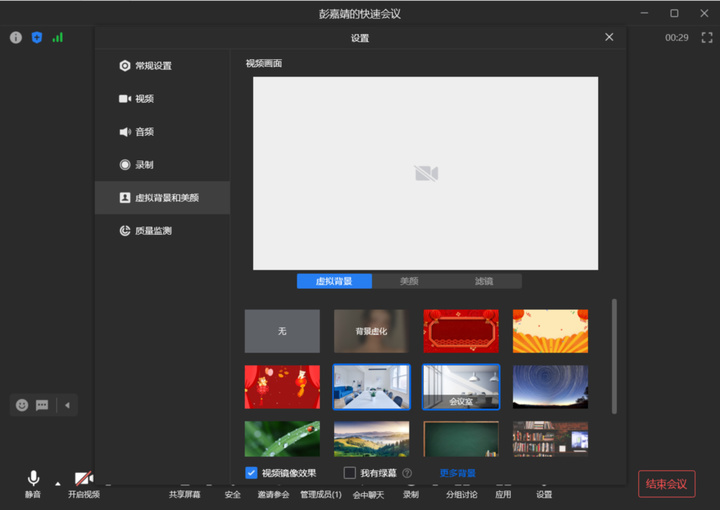This screenshot has width=720, height=510.
Task: Click the background list scrollbar
Action: point(614,357)
